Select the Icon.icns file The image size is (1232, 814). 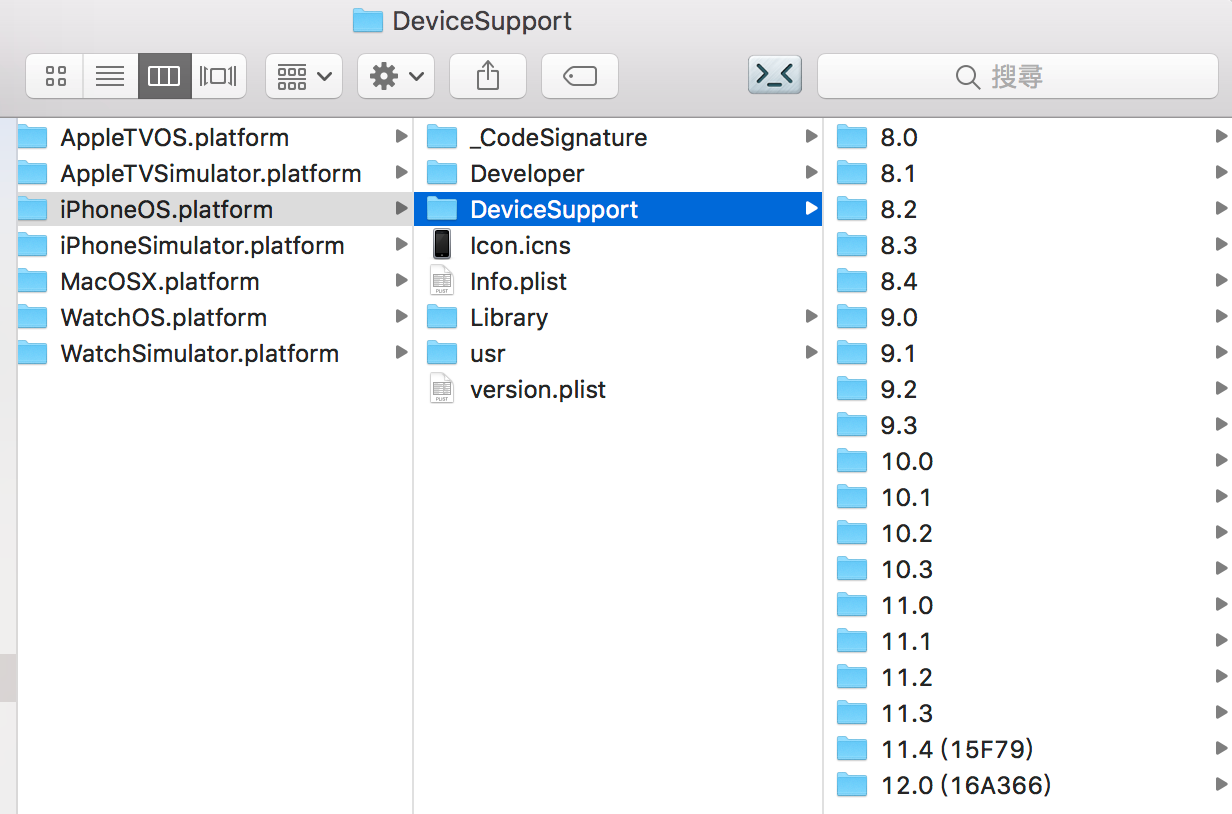(520, 245)
